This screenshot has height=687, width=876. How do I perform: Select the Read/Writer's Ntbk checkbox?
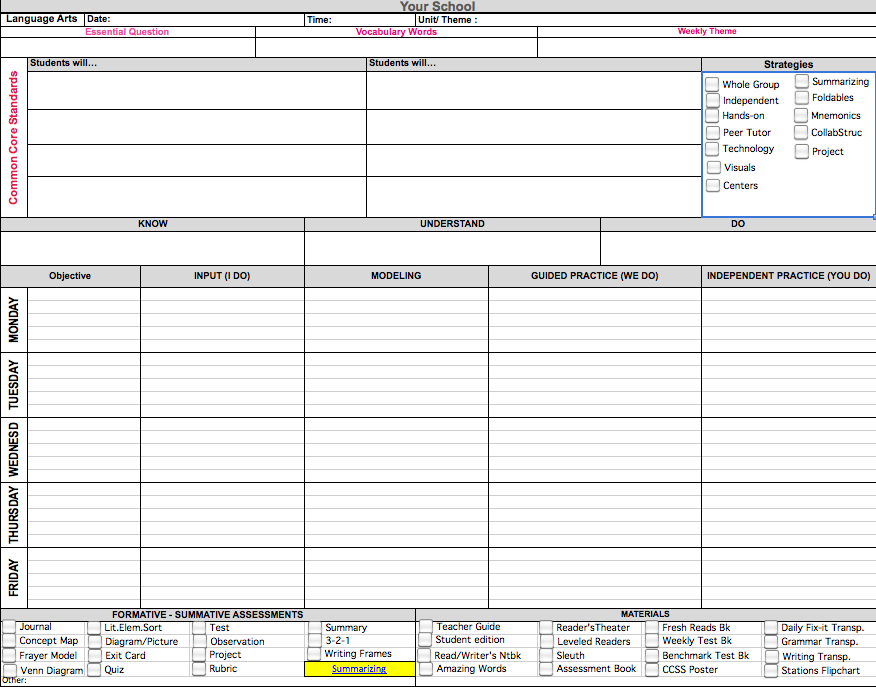425,655
